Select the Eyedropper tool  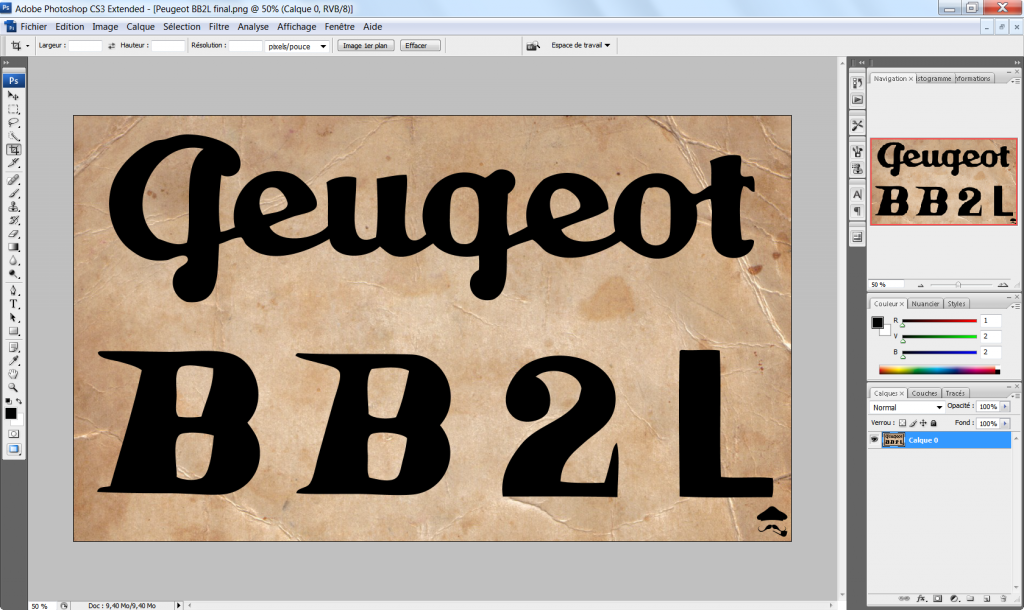click(x=13, y=361)
